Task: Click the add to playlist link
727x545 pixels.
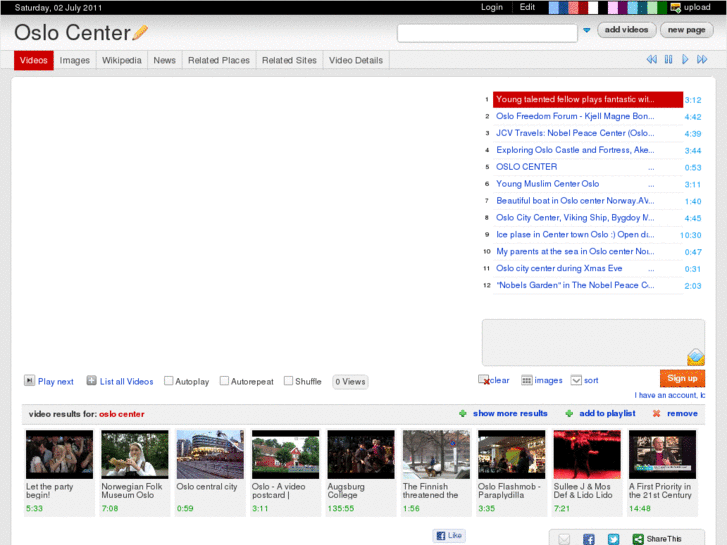Action: (607, 413)
